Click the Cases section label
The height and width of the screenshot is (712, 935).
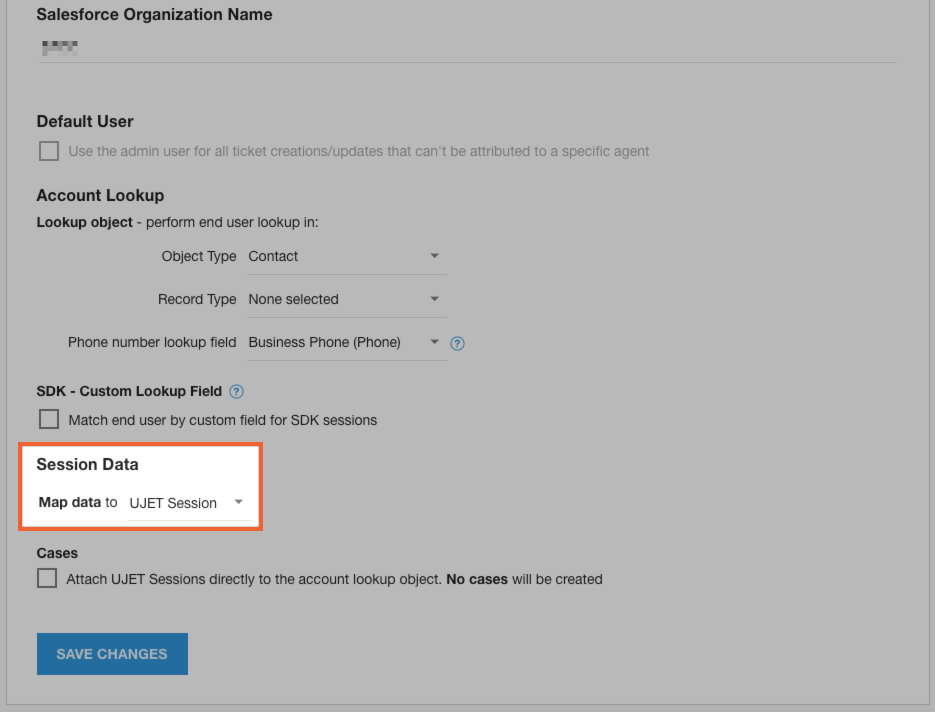click(x=57, y=553)
